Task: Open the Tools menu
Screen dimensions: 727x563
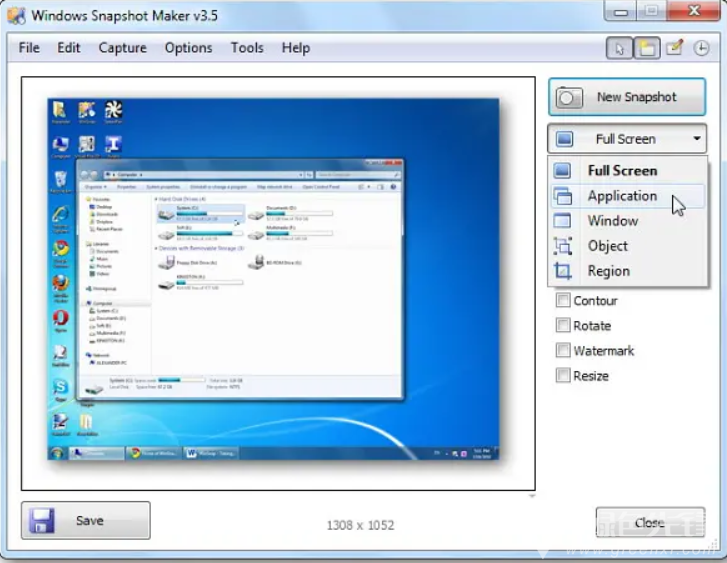Action: pyautogui.click(x=247, y=48)
